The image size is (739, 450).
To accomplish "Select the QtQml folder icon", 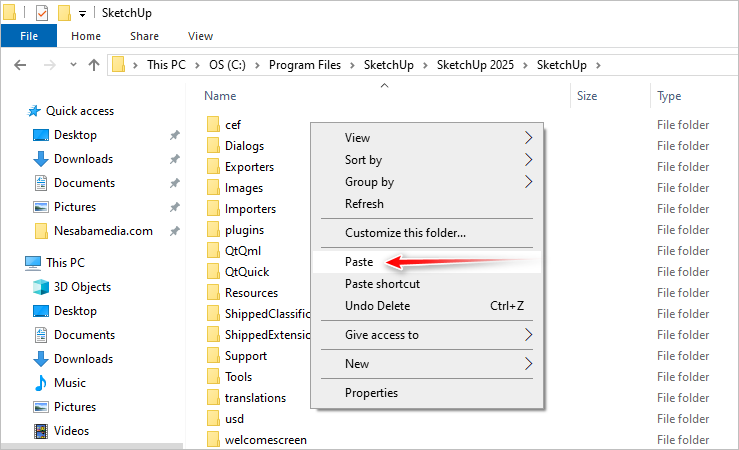I will (x=213, y=250).
